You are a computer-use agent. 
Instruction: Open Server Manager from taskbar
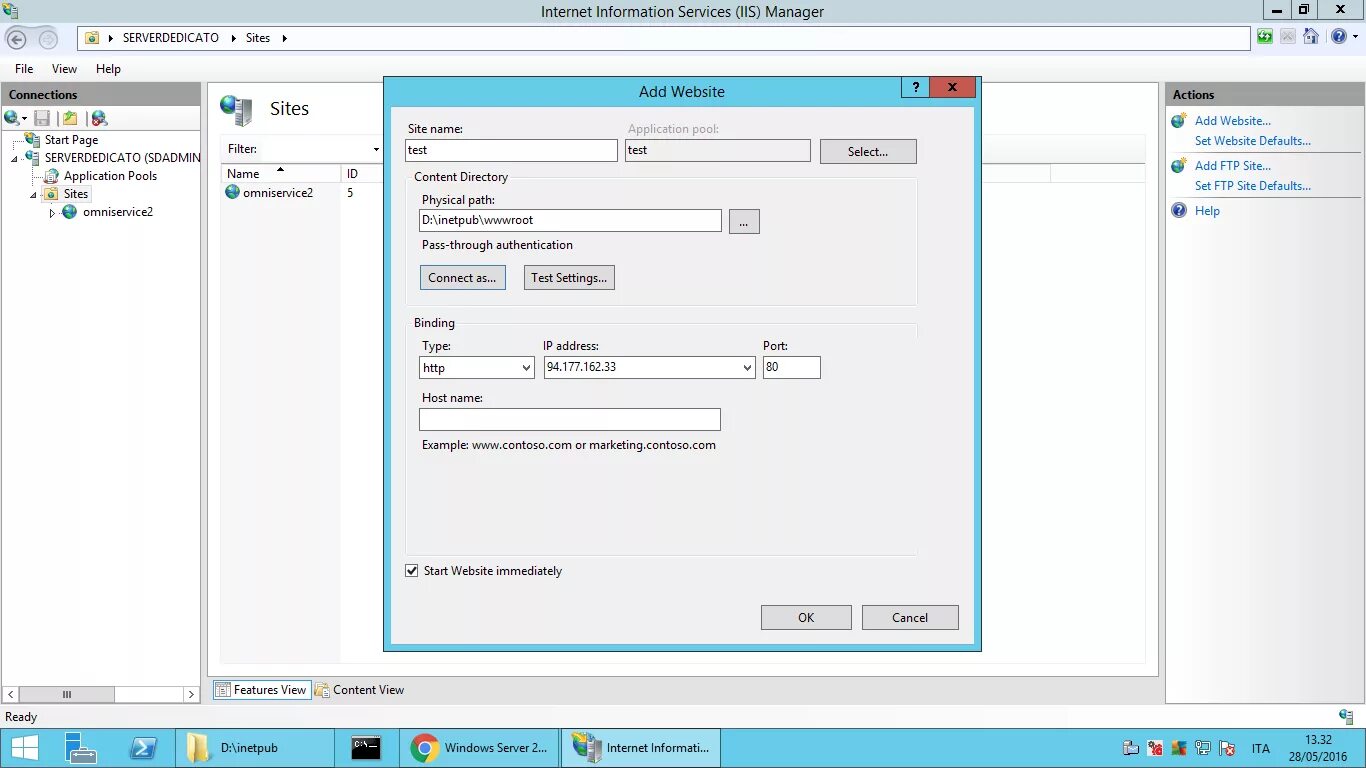[80, 748]
